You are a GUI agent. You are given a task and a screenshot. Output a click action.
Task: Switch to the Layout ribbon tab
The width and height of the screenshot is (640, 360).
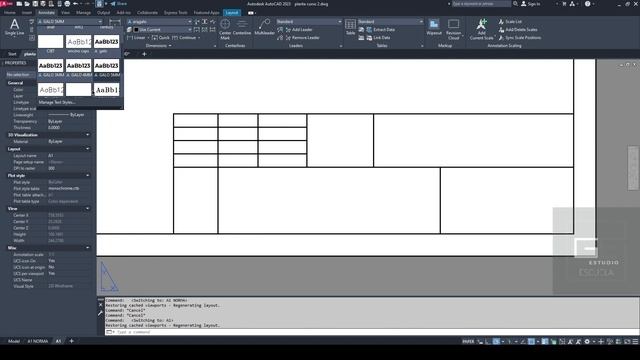232,13
